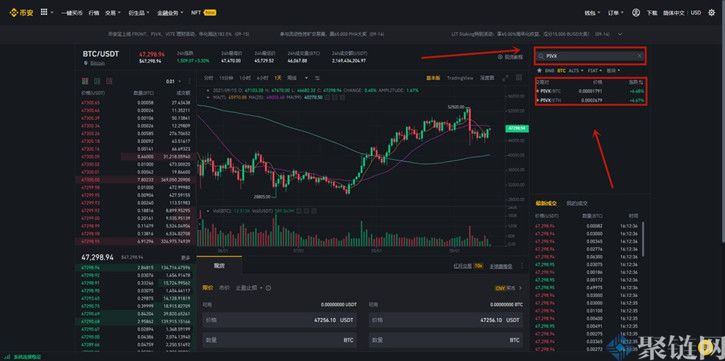Click sell-side amount input in BTC
This screenshot has height=361, width=725.
(446, 340)
